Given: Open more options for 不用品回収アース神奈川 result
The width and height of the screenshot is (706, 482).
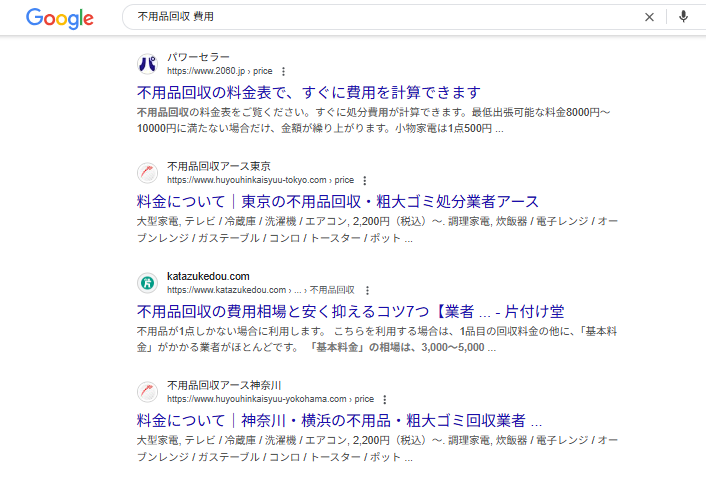Looking at the screenshot, I should pos(385,399).
